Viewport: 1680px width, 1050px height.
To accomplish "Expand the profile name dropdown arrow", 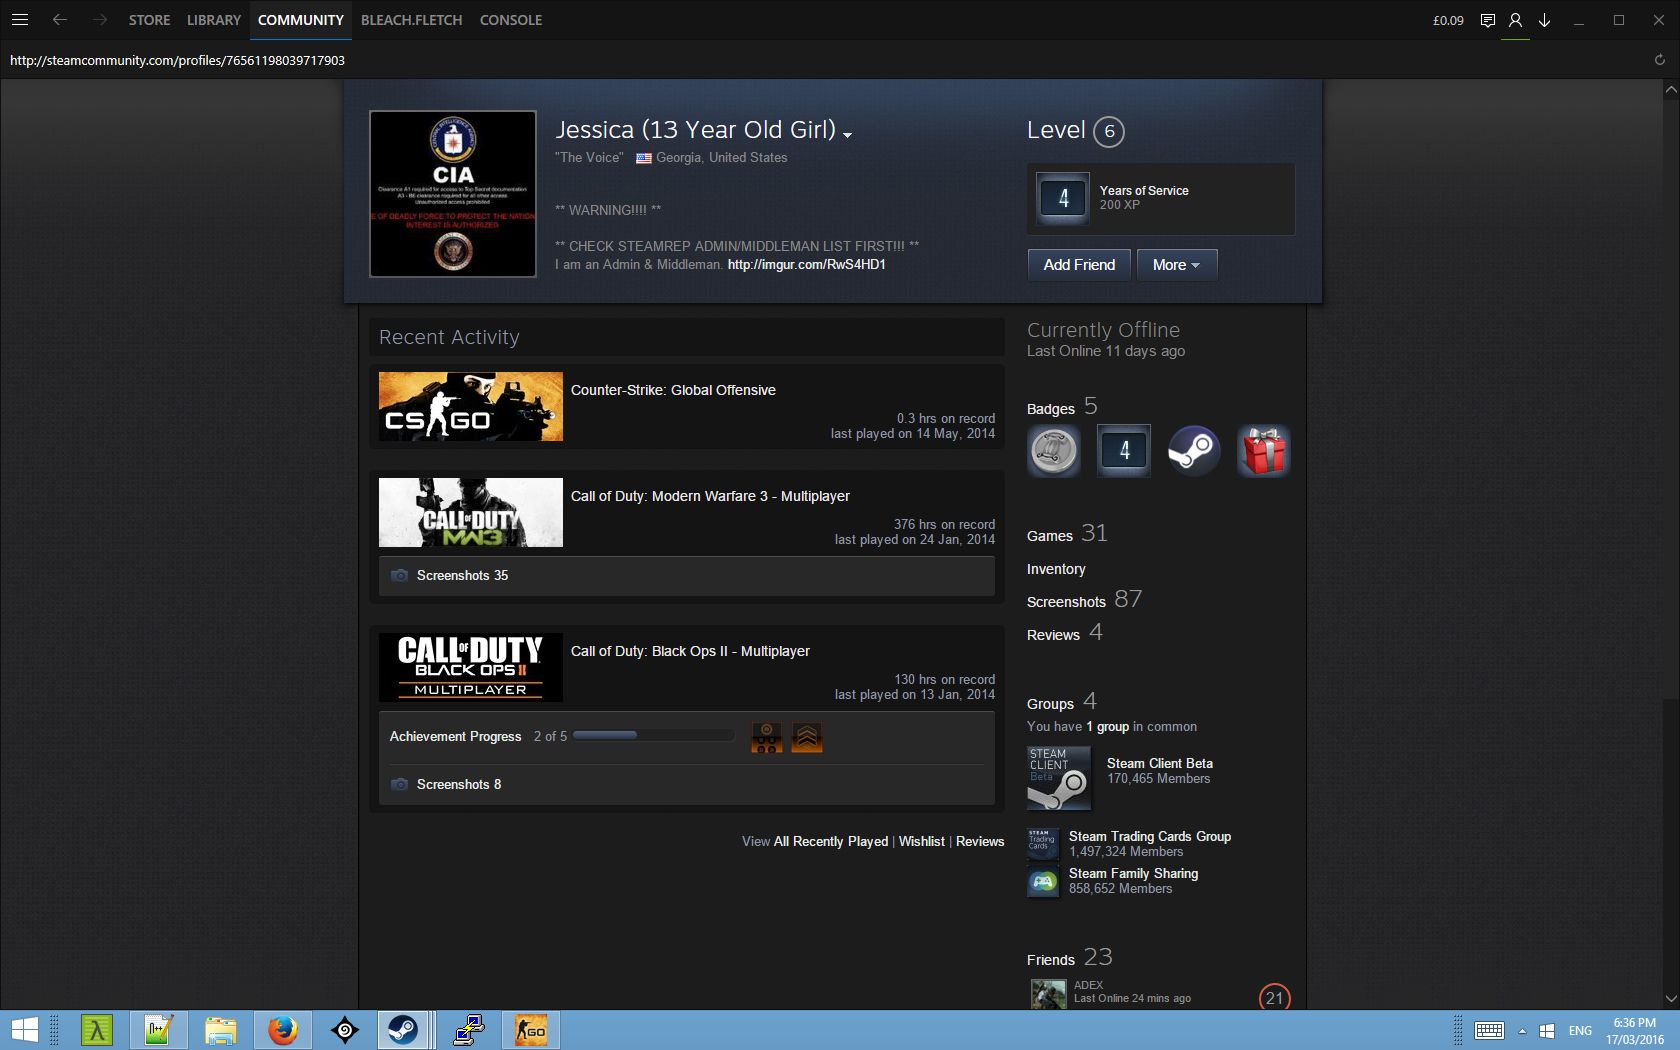I will 848,135.
